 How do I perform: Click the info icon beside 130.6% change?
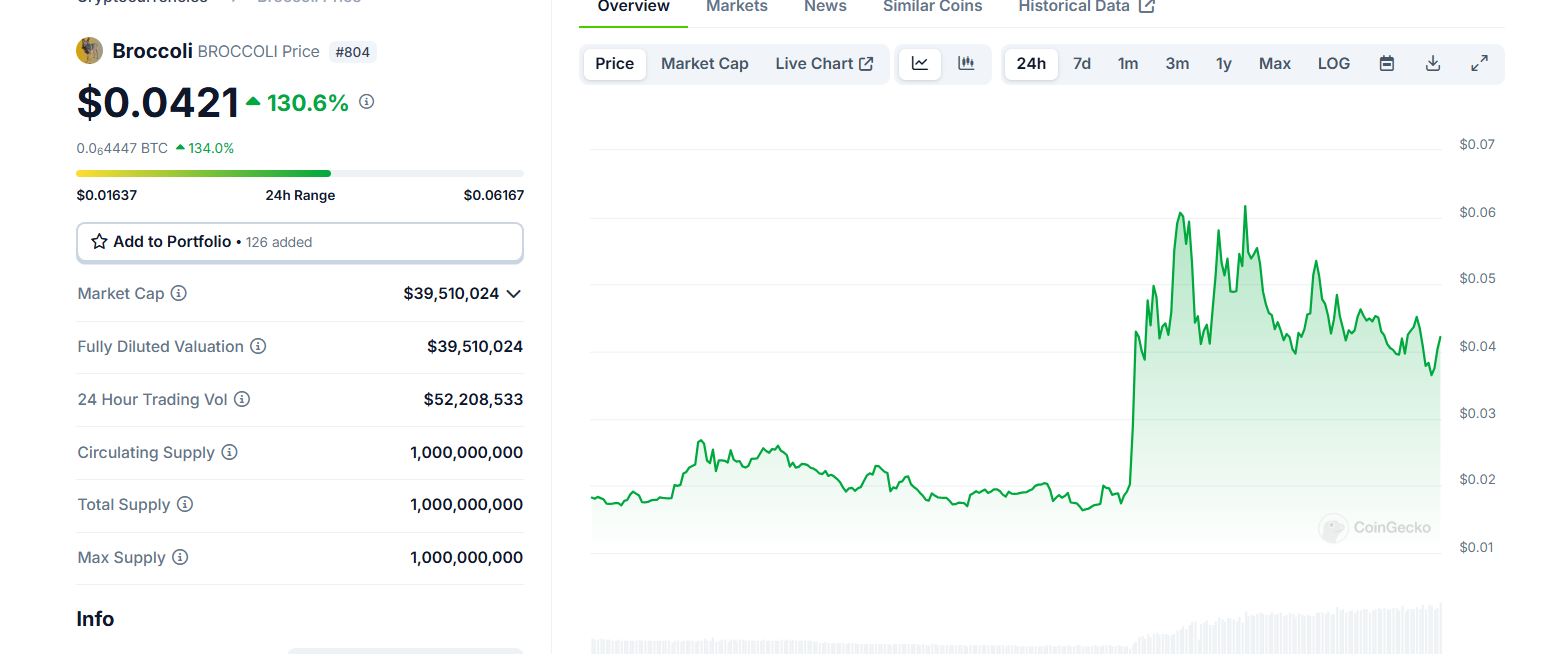(x=366, y=101)
